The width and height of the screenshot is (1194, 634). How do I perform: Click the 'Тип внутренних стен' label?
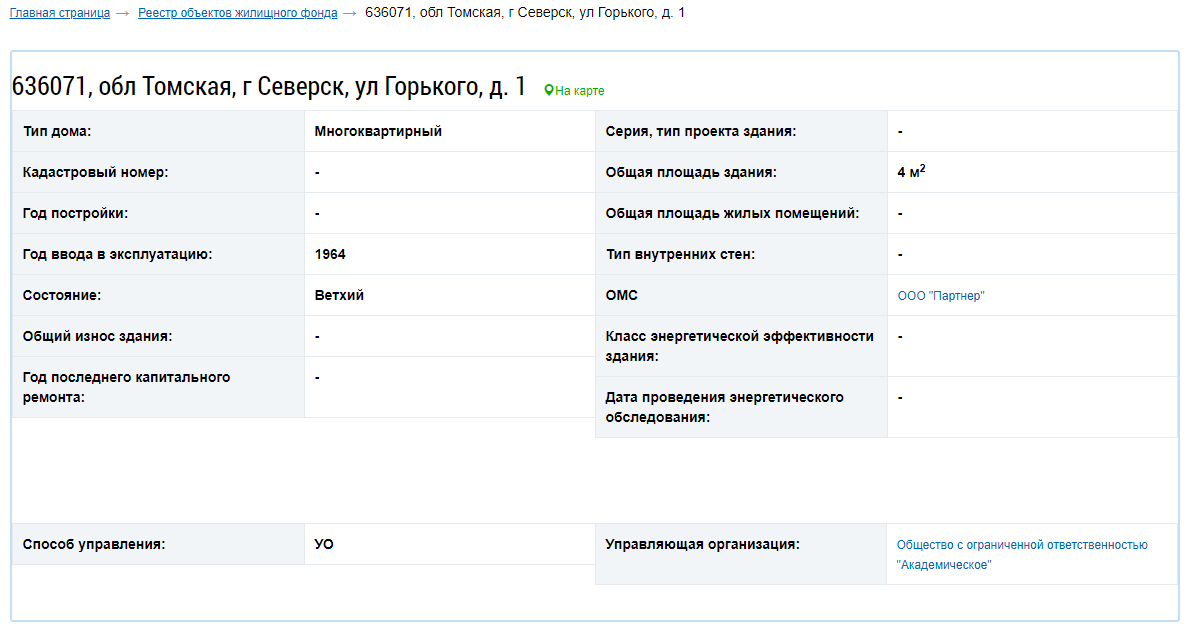(x=680, y=254)
